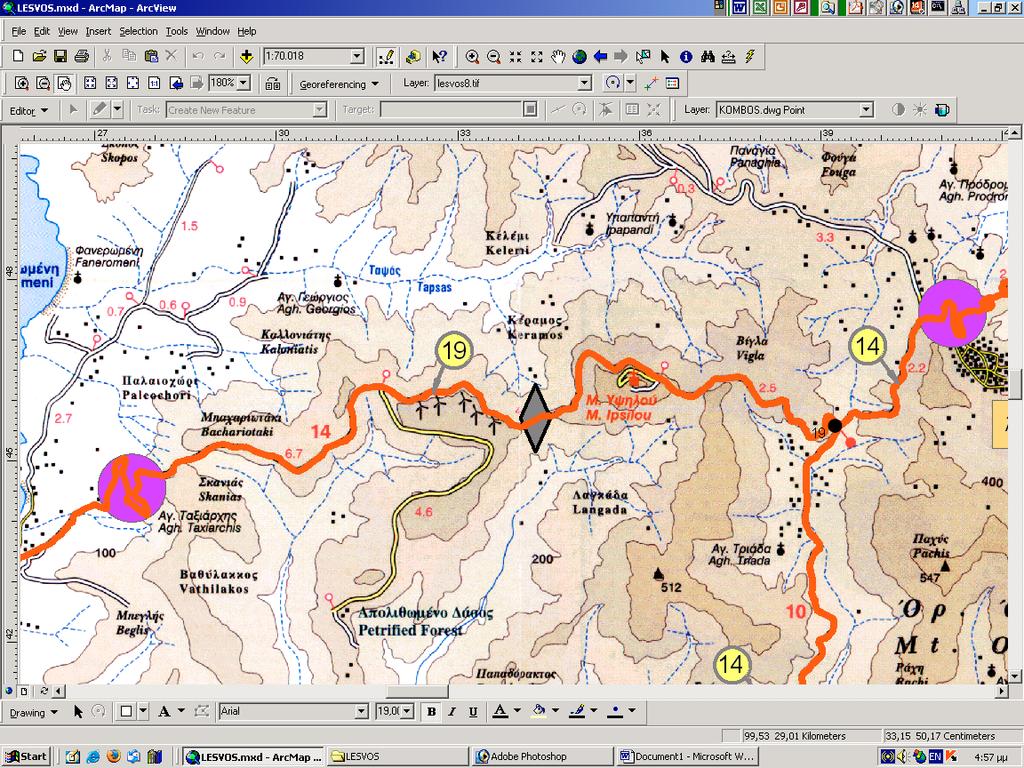The width and height of the screenshot is (1024, 768).
Task: Open the View menu
Action: tap(67, 31)
